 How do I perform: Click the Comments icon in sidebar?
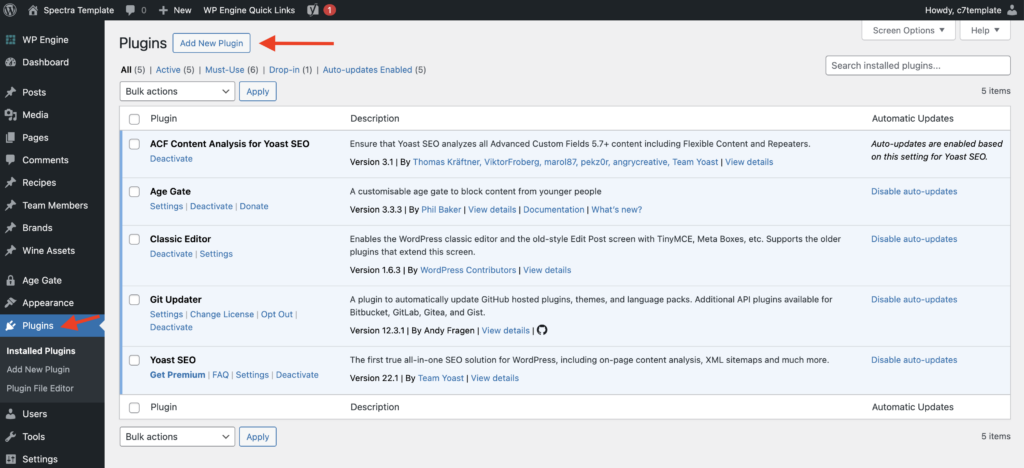[x=10, y=160]
